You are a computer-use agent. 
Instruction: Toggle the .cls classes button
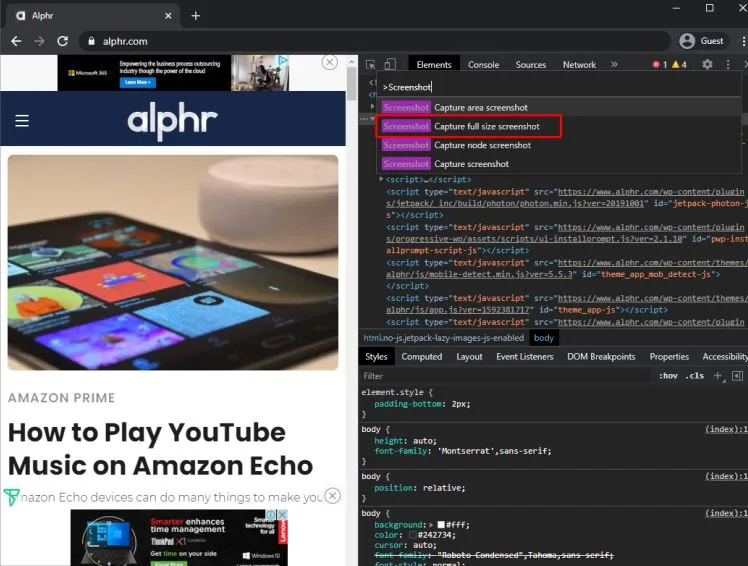(x=695, y=376)
